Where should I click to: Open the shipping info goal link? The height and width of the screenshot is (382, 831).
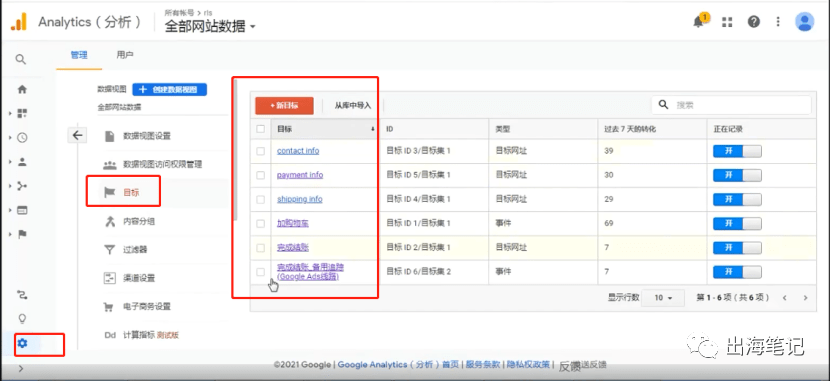coord(299,200)
